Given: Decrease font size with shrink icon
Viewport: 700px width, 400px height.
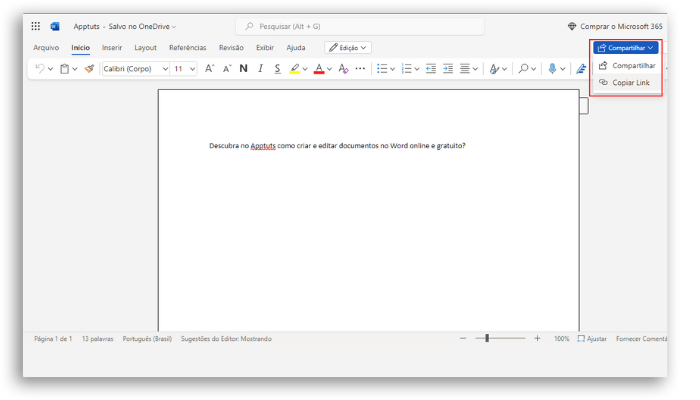Looking at the screenshot, I should (227, 68).
